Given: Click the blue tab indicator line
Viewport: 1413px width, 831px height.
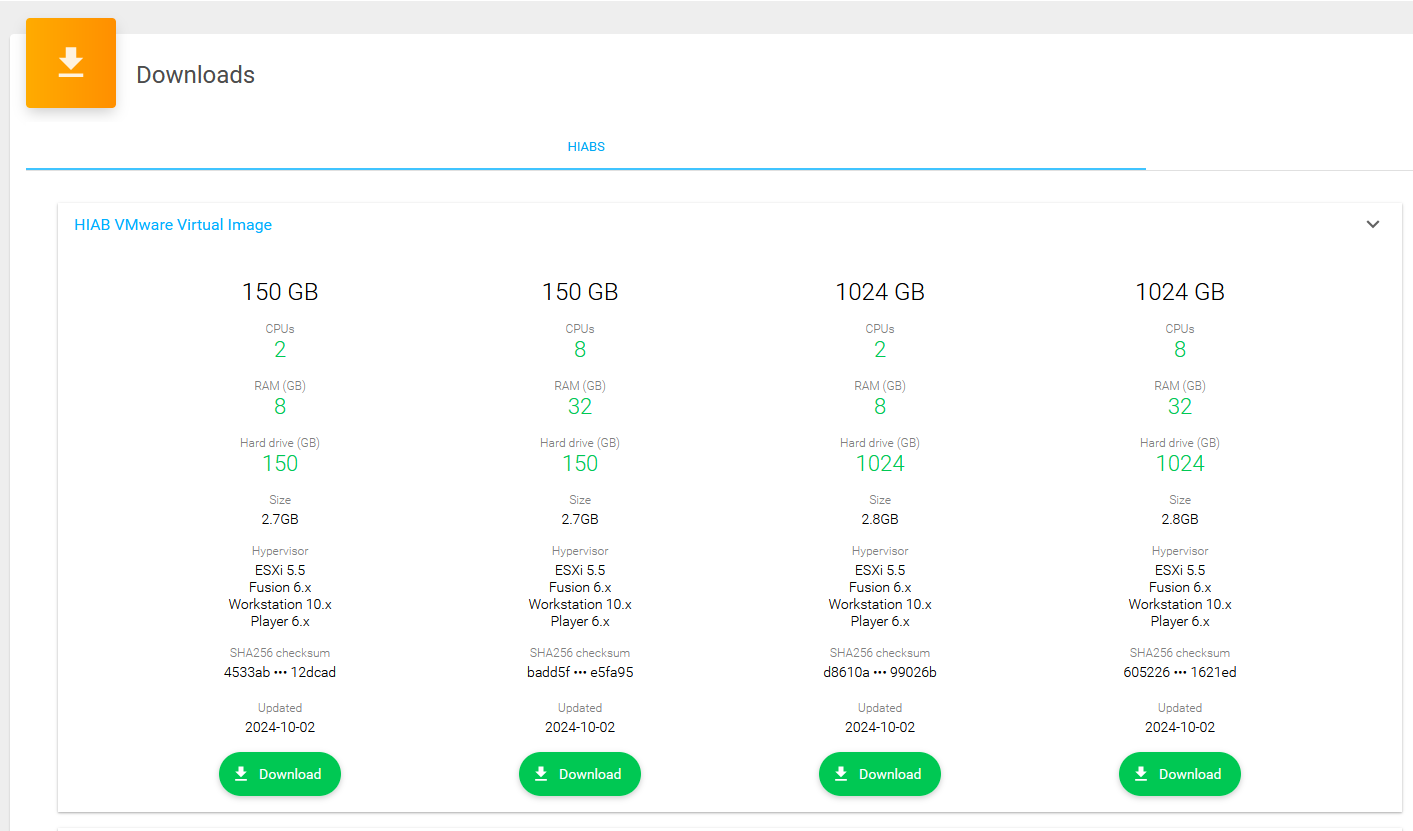Looking at the screenshot, I should pos(586,169).
